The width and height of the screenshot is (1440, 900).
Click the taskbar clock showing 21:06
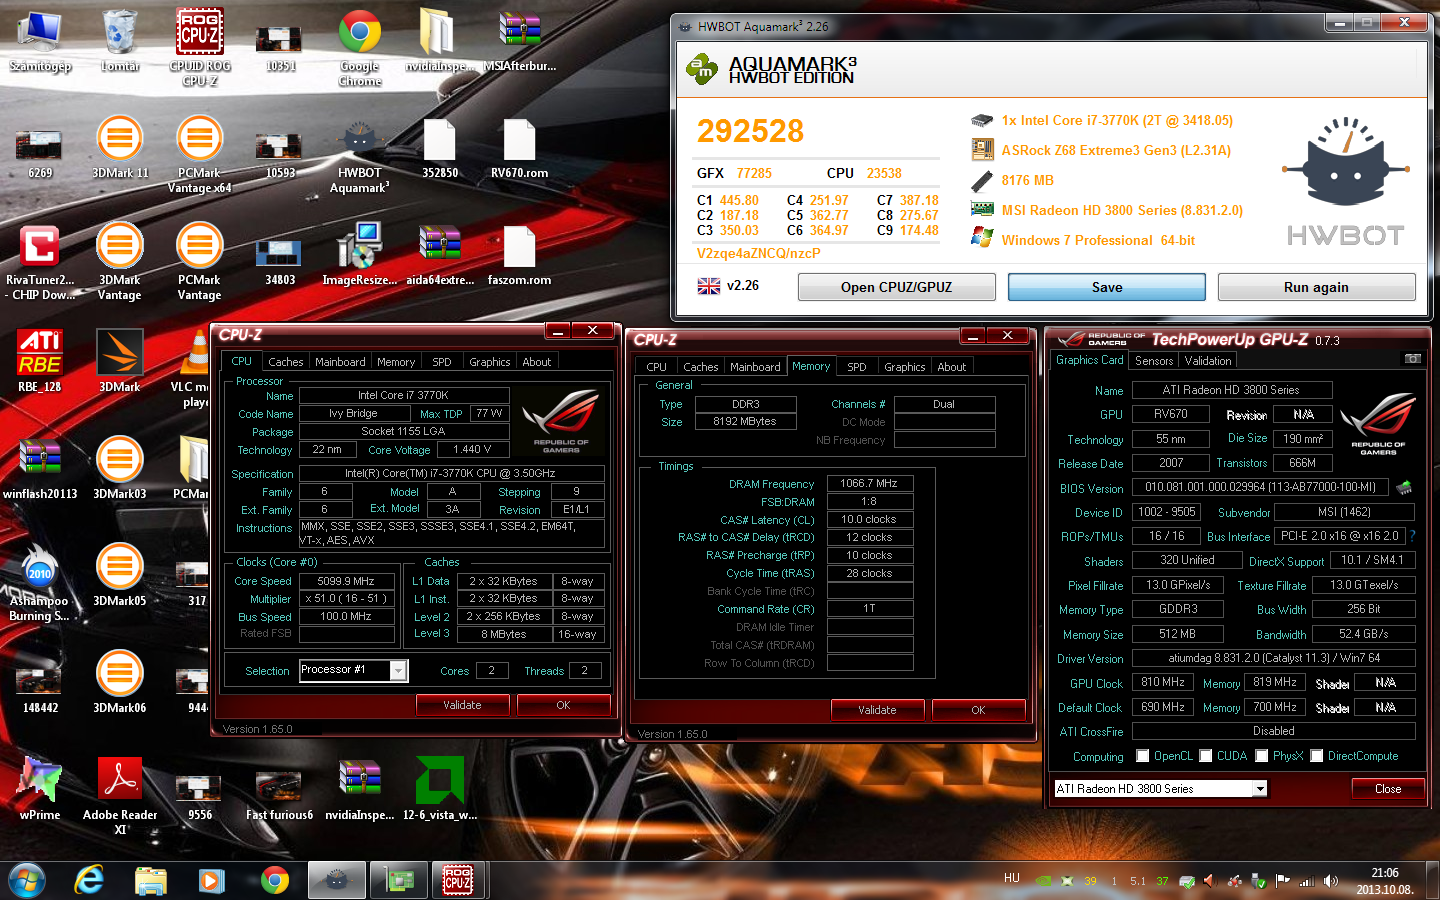1385,881
